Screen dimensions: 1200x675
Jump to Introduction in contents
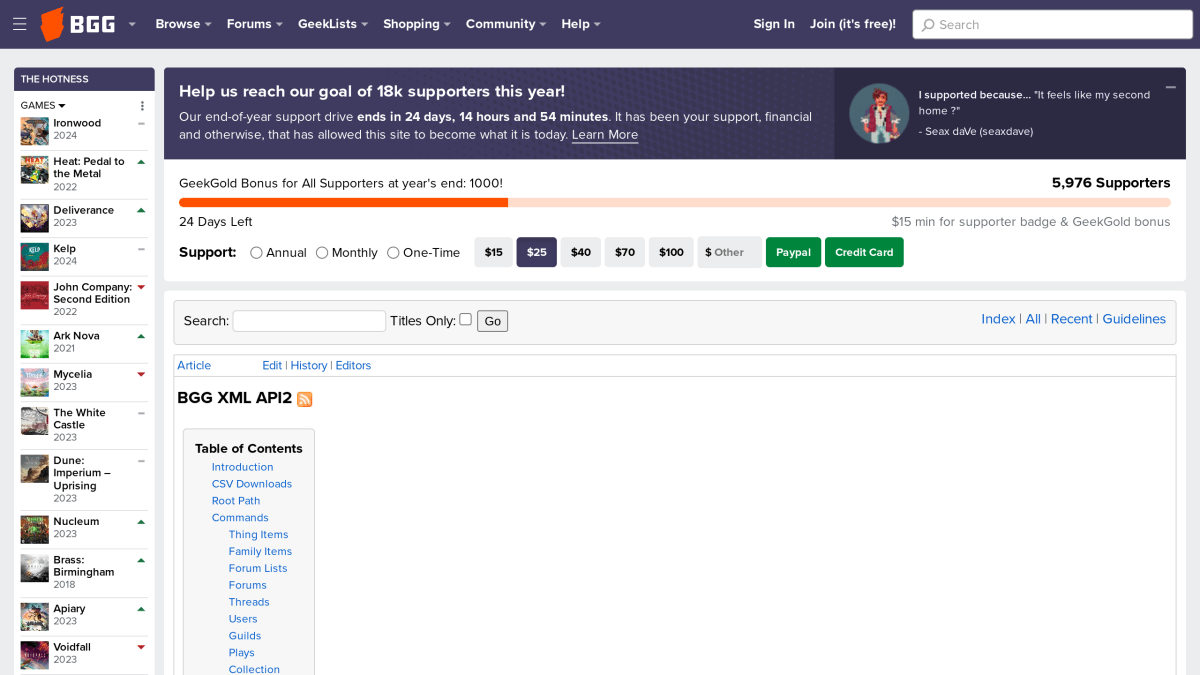(x=242, y=467)
